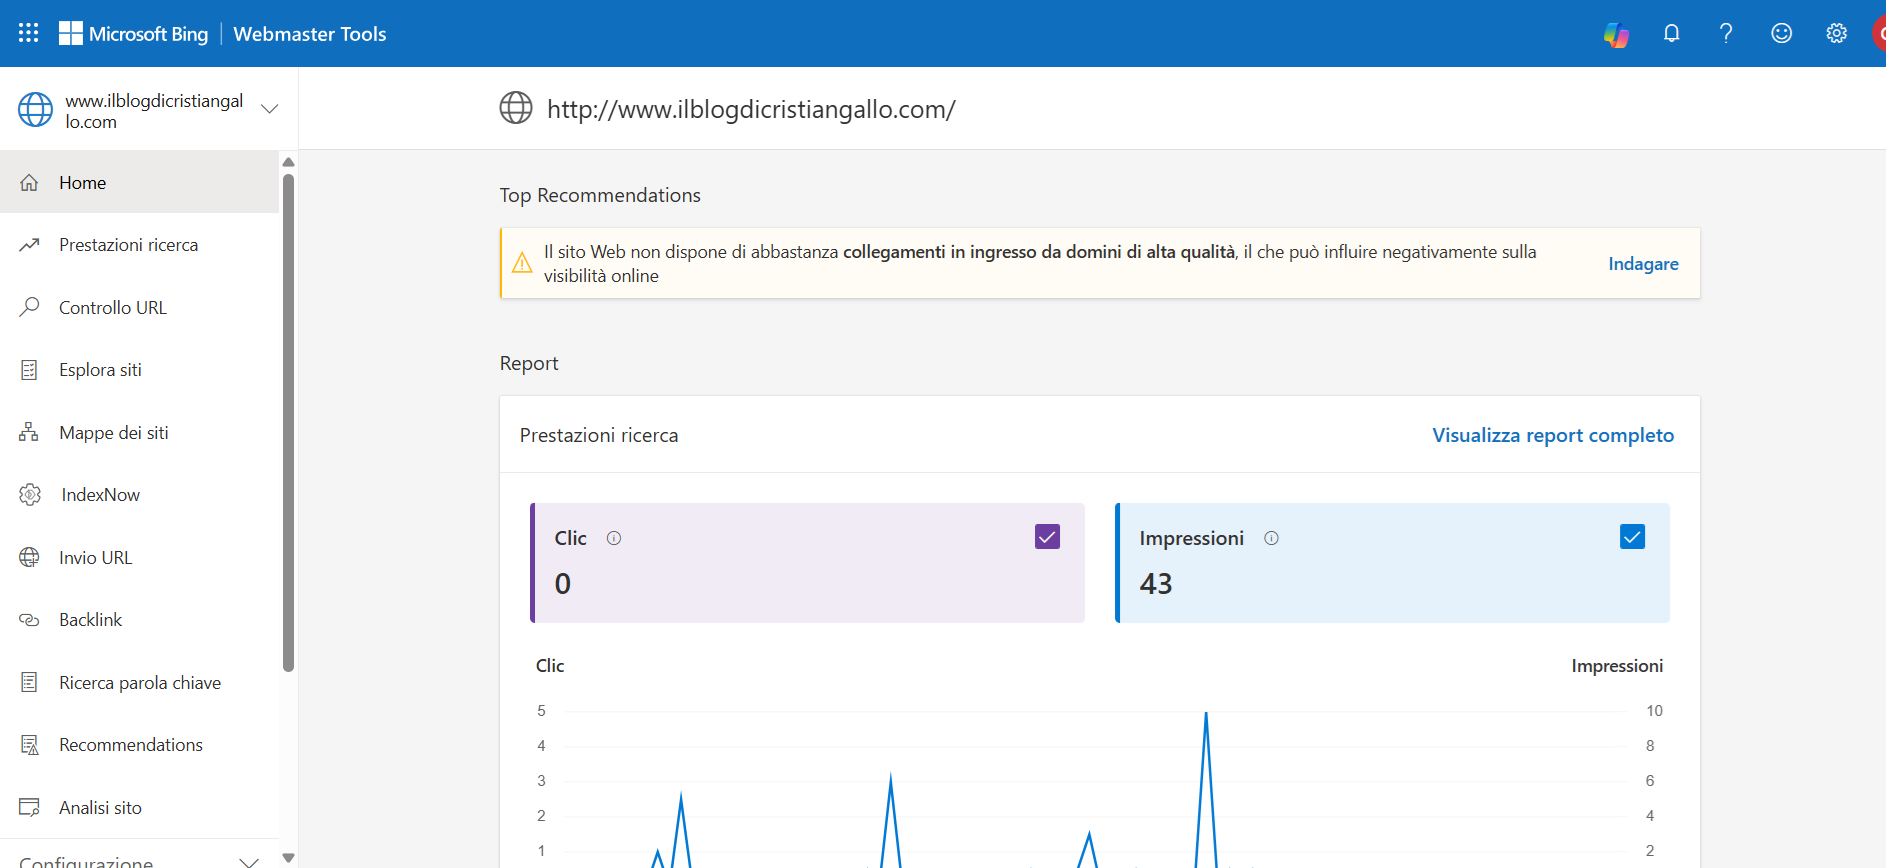Open the notifications bell
1886x868 pixels.
(1671, 33)
